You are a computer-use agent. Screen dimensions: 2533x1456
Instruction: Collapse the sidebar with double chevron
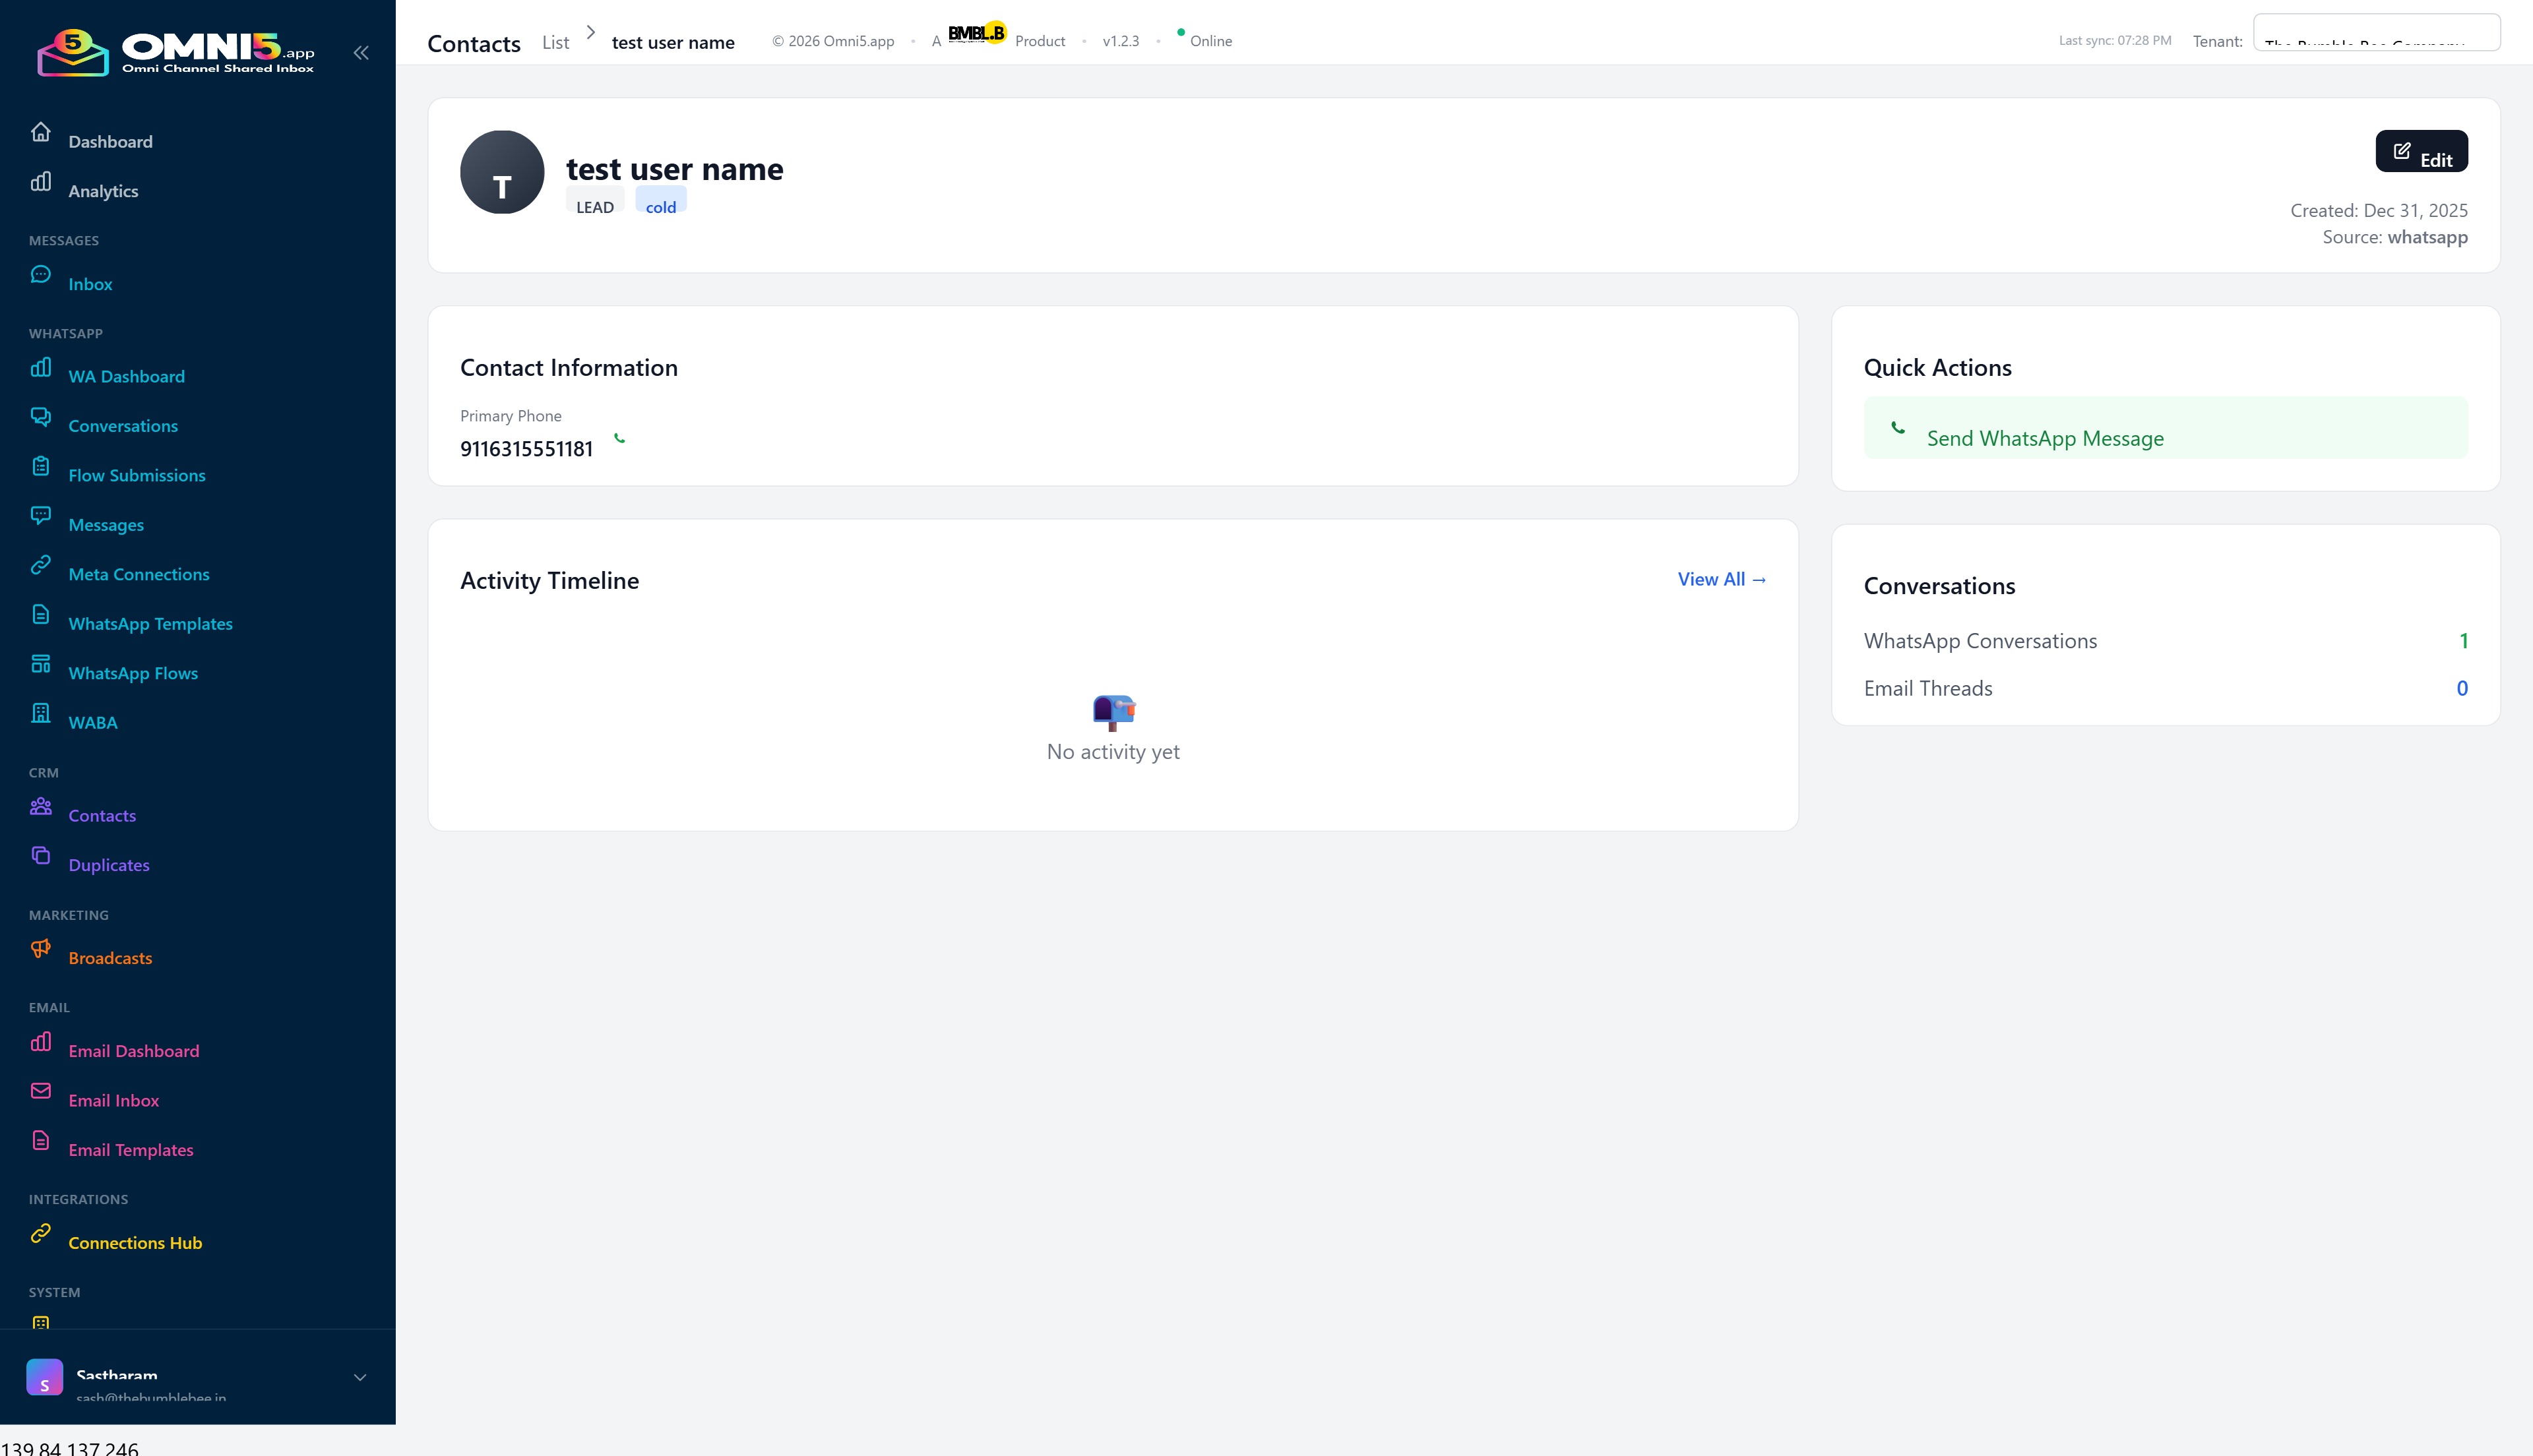(x=361, y=53)
